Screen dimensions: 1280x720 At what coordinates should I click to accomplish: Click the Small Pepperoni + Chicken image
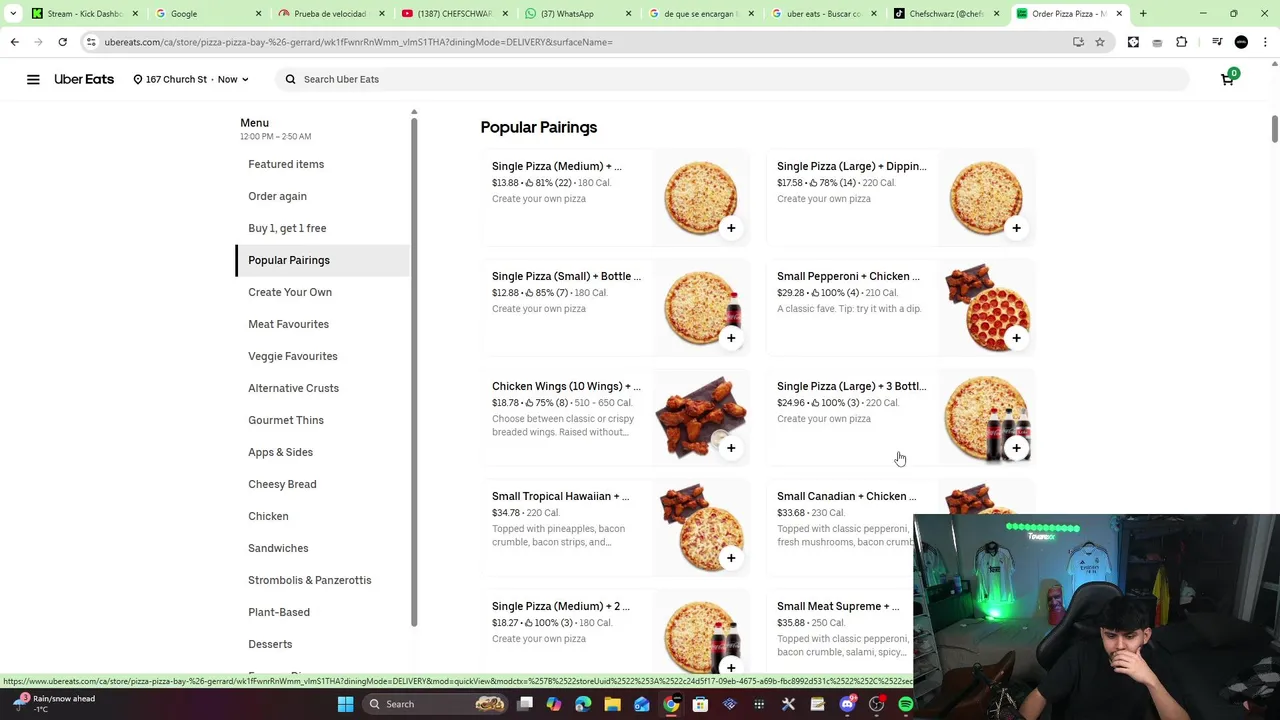click(x=986, y=307)
